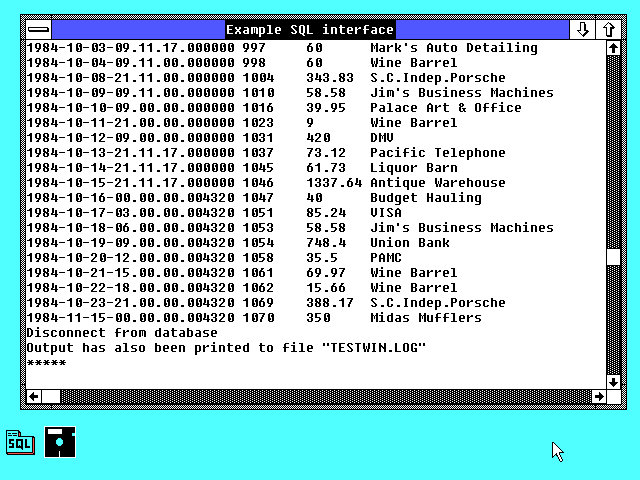
Task: Click the "S.C.Indep.Porsche" entry in row 1004
Action: [438, 78]
